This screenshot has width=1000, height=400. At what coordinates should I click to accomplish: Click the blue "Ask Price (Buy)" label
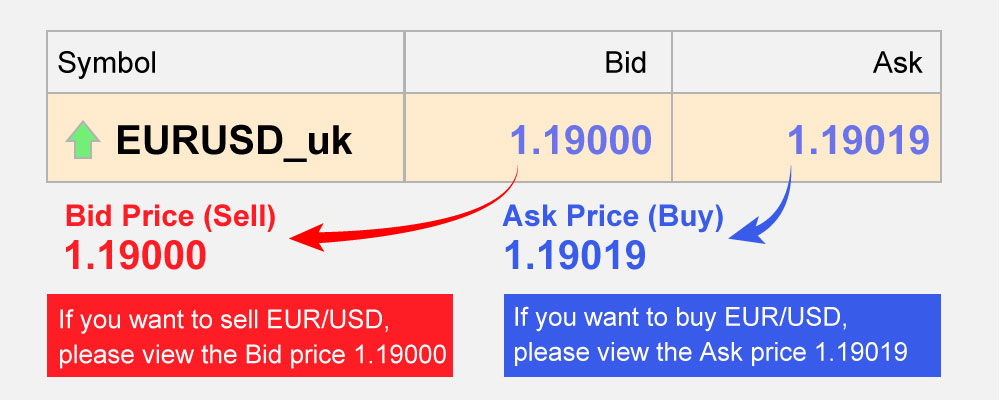point(613,215)
